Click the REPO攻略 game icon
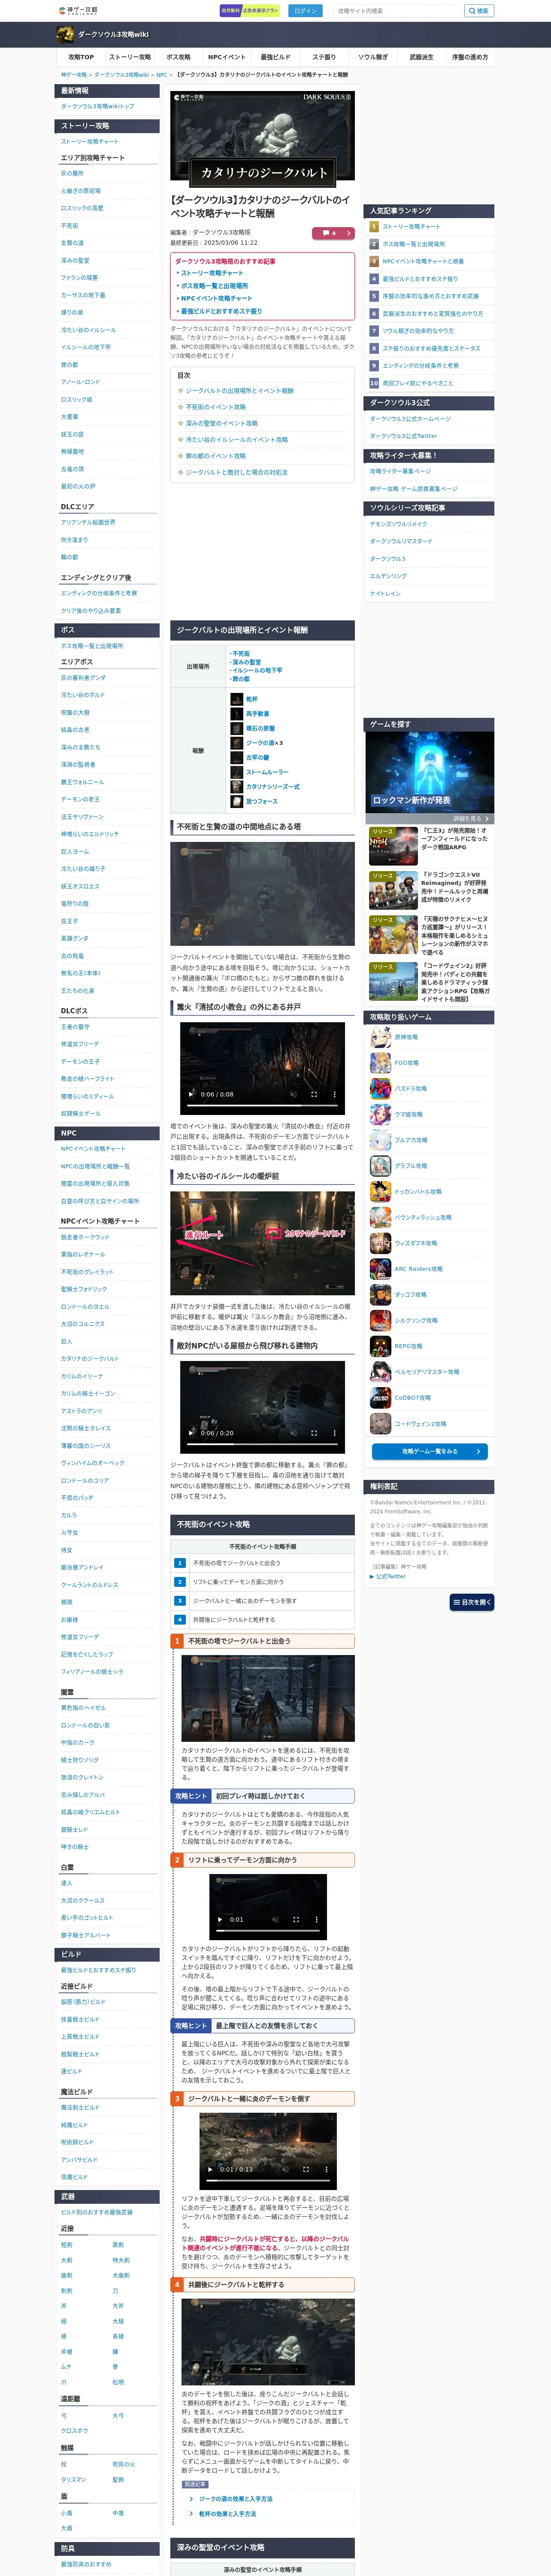551x2576 pixels. (x=380, y=1346)
